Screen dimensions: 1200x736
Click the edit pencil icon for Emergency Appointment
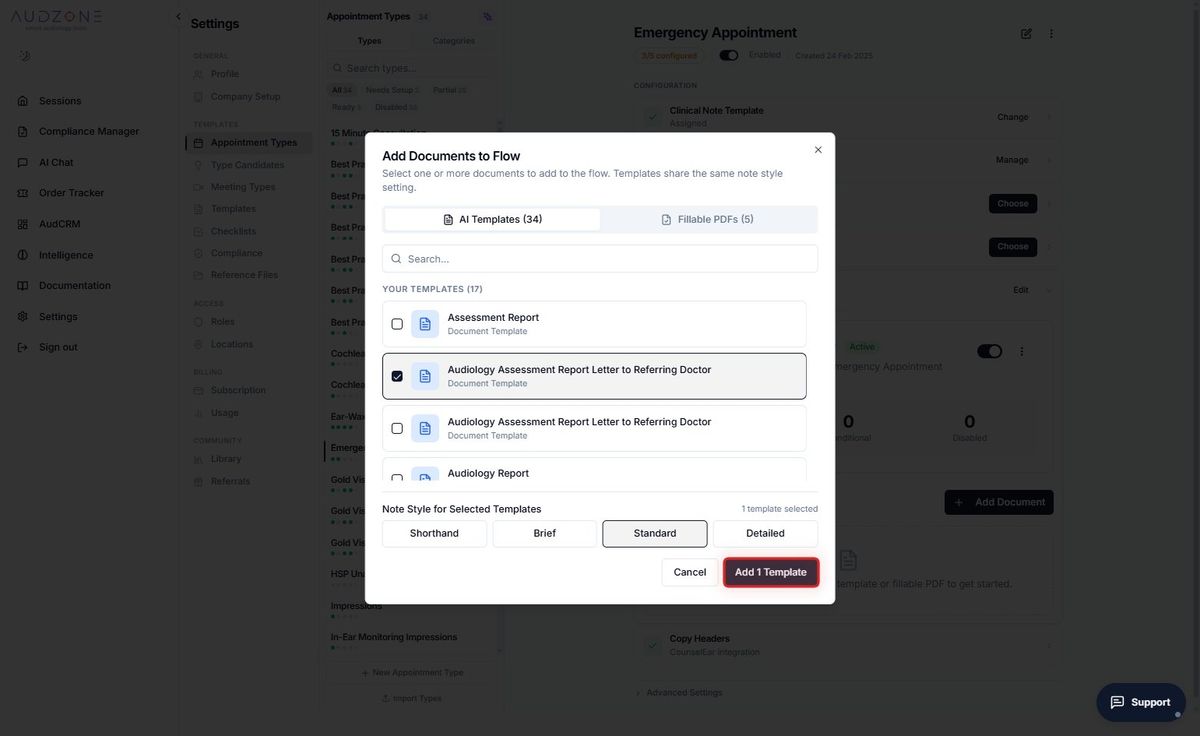point(1026,33)
